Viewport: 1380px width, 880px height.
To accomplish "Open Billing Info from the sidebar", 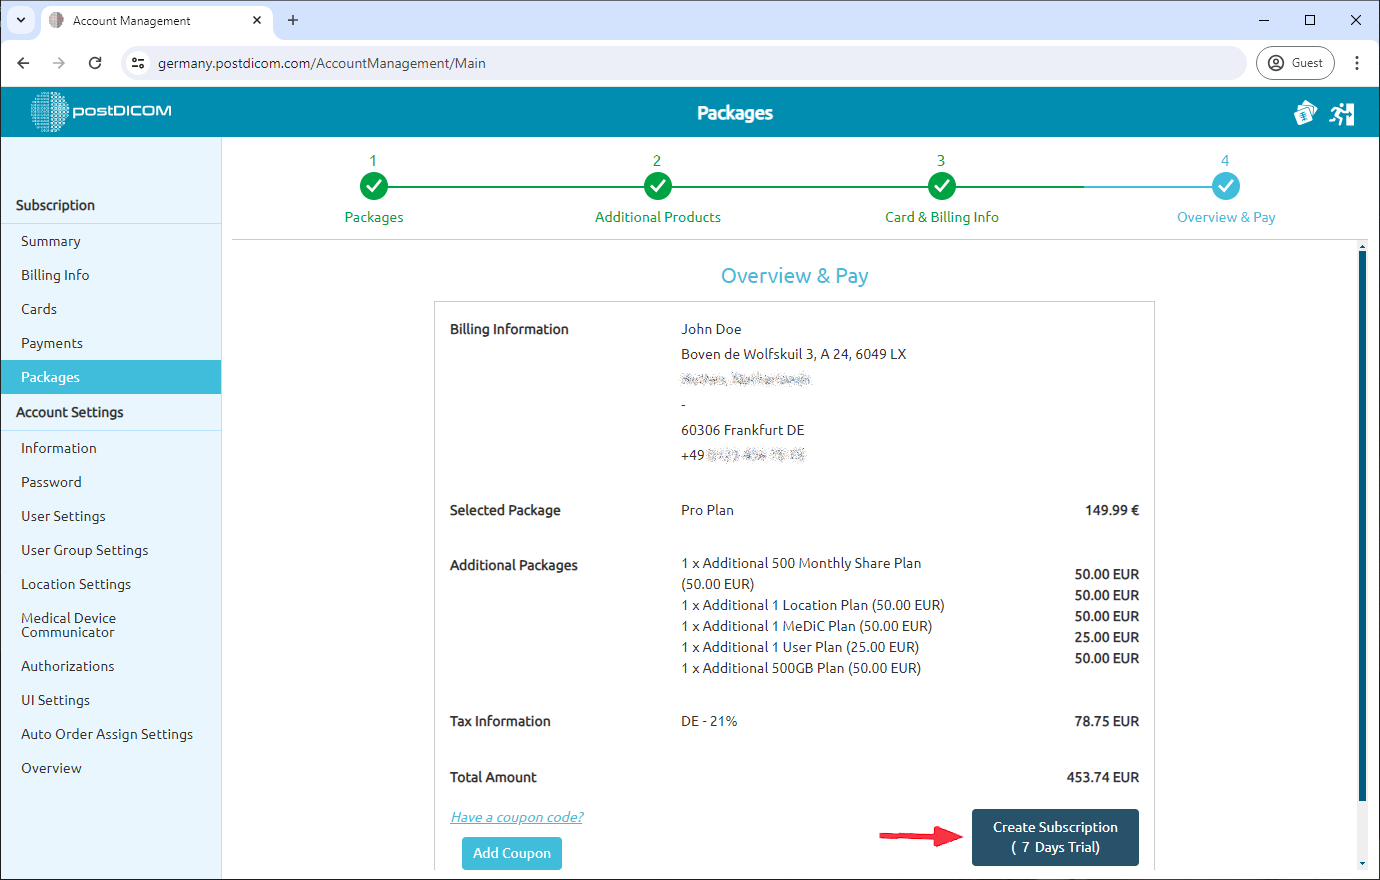I will 55,275.
